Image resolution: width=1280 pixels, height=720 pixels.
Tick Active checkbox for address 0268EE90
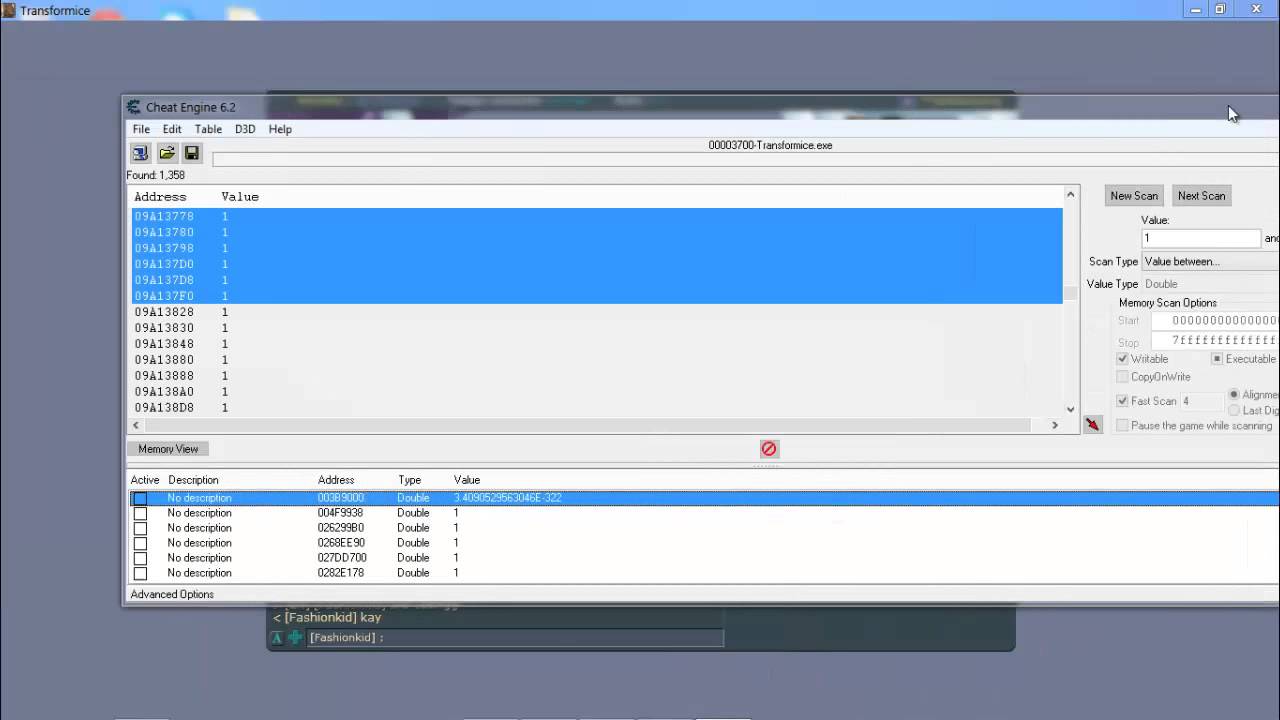(140, 543)
